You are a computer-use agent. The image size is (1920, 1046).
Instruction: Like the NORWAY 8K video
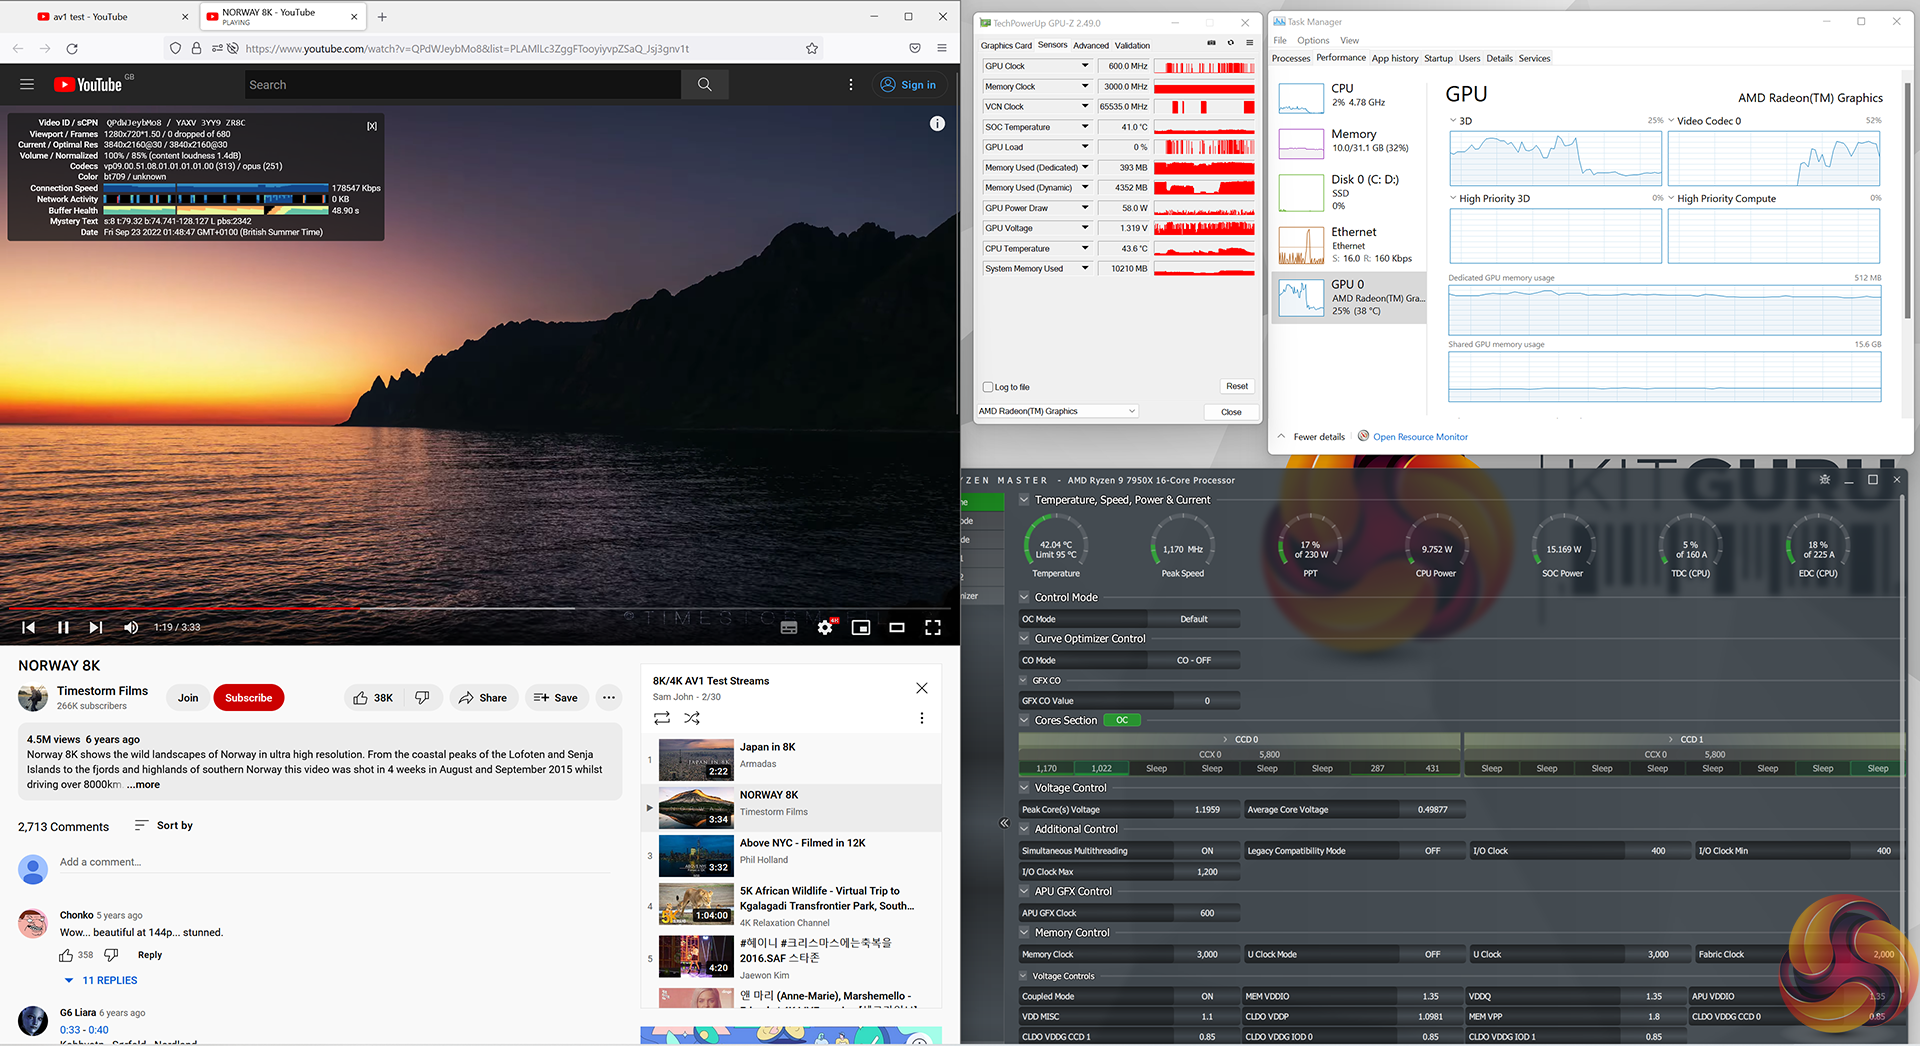[372, 698]
